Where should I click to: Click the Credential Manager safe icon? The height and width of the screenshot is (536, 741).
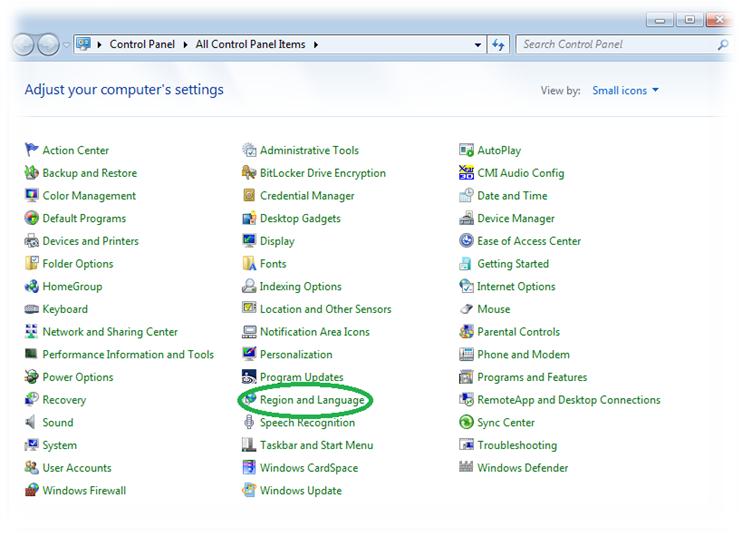[249, 195]
